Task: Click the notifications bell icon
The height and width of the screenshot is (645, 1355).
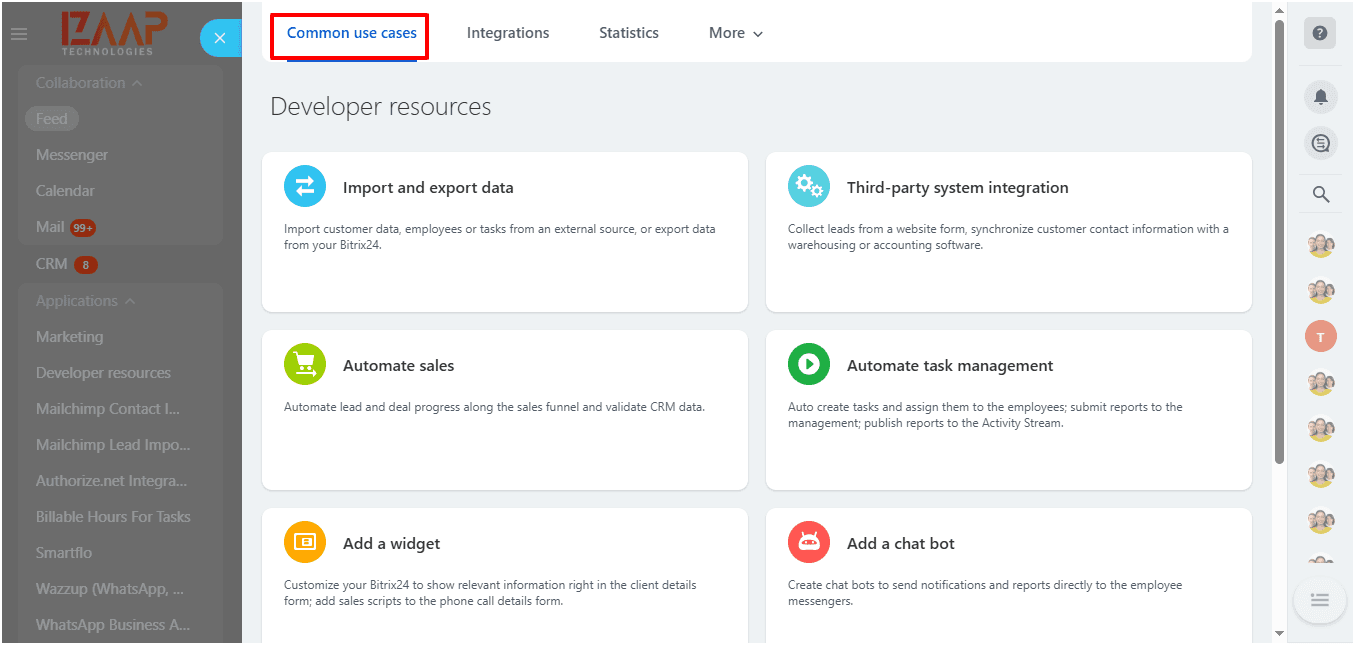Action: click(x=1320, y=96)
